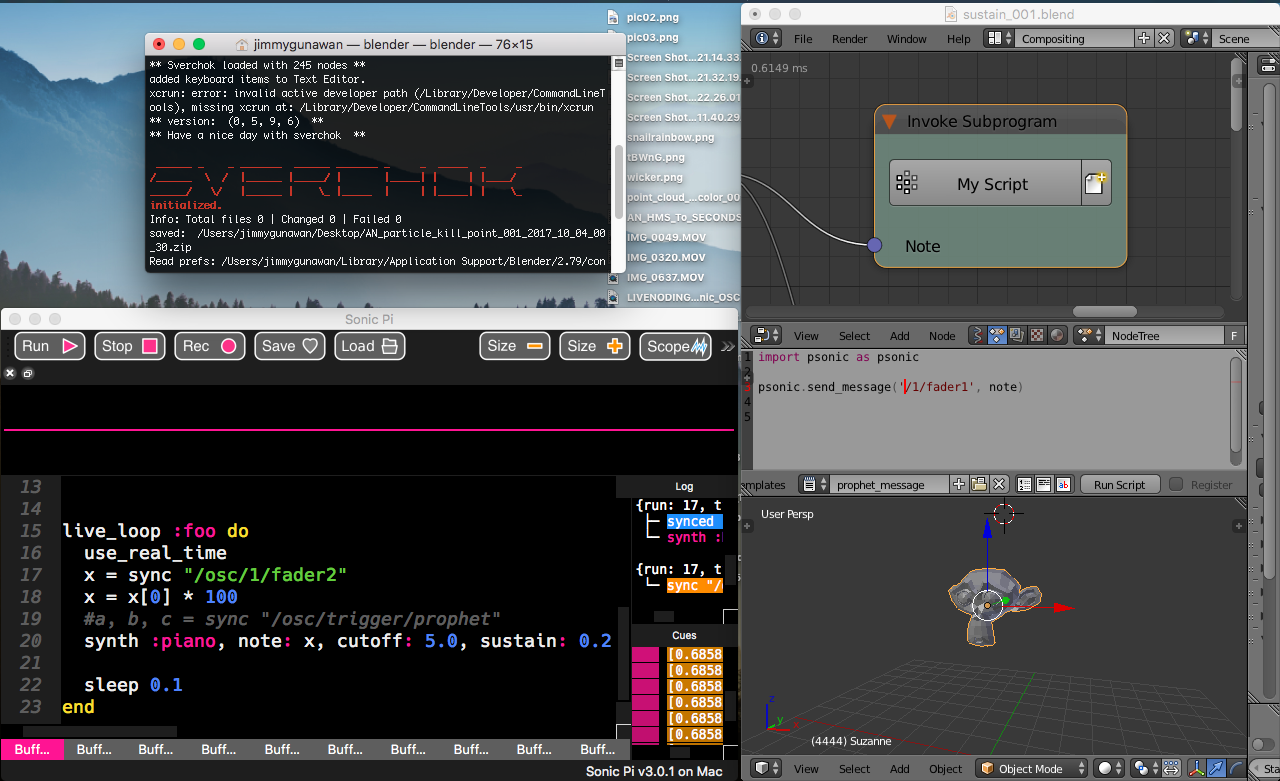
Task: Open the 3D View editor type selector
Action: (766, 769)
